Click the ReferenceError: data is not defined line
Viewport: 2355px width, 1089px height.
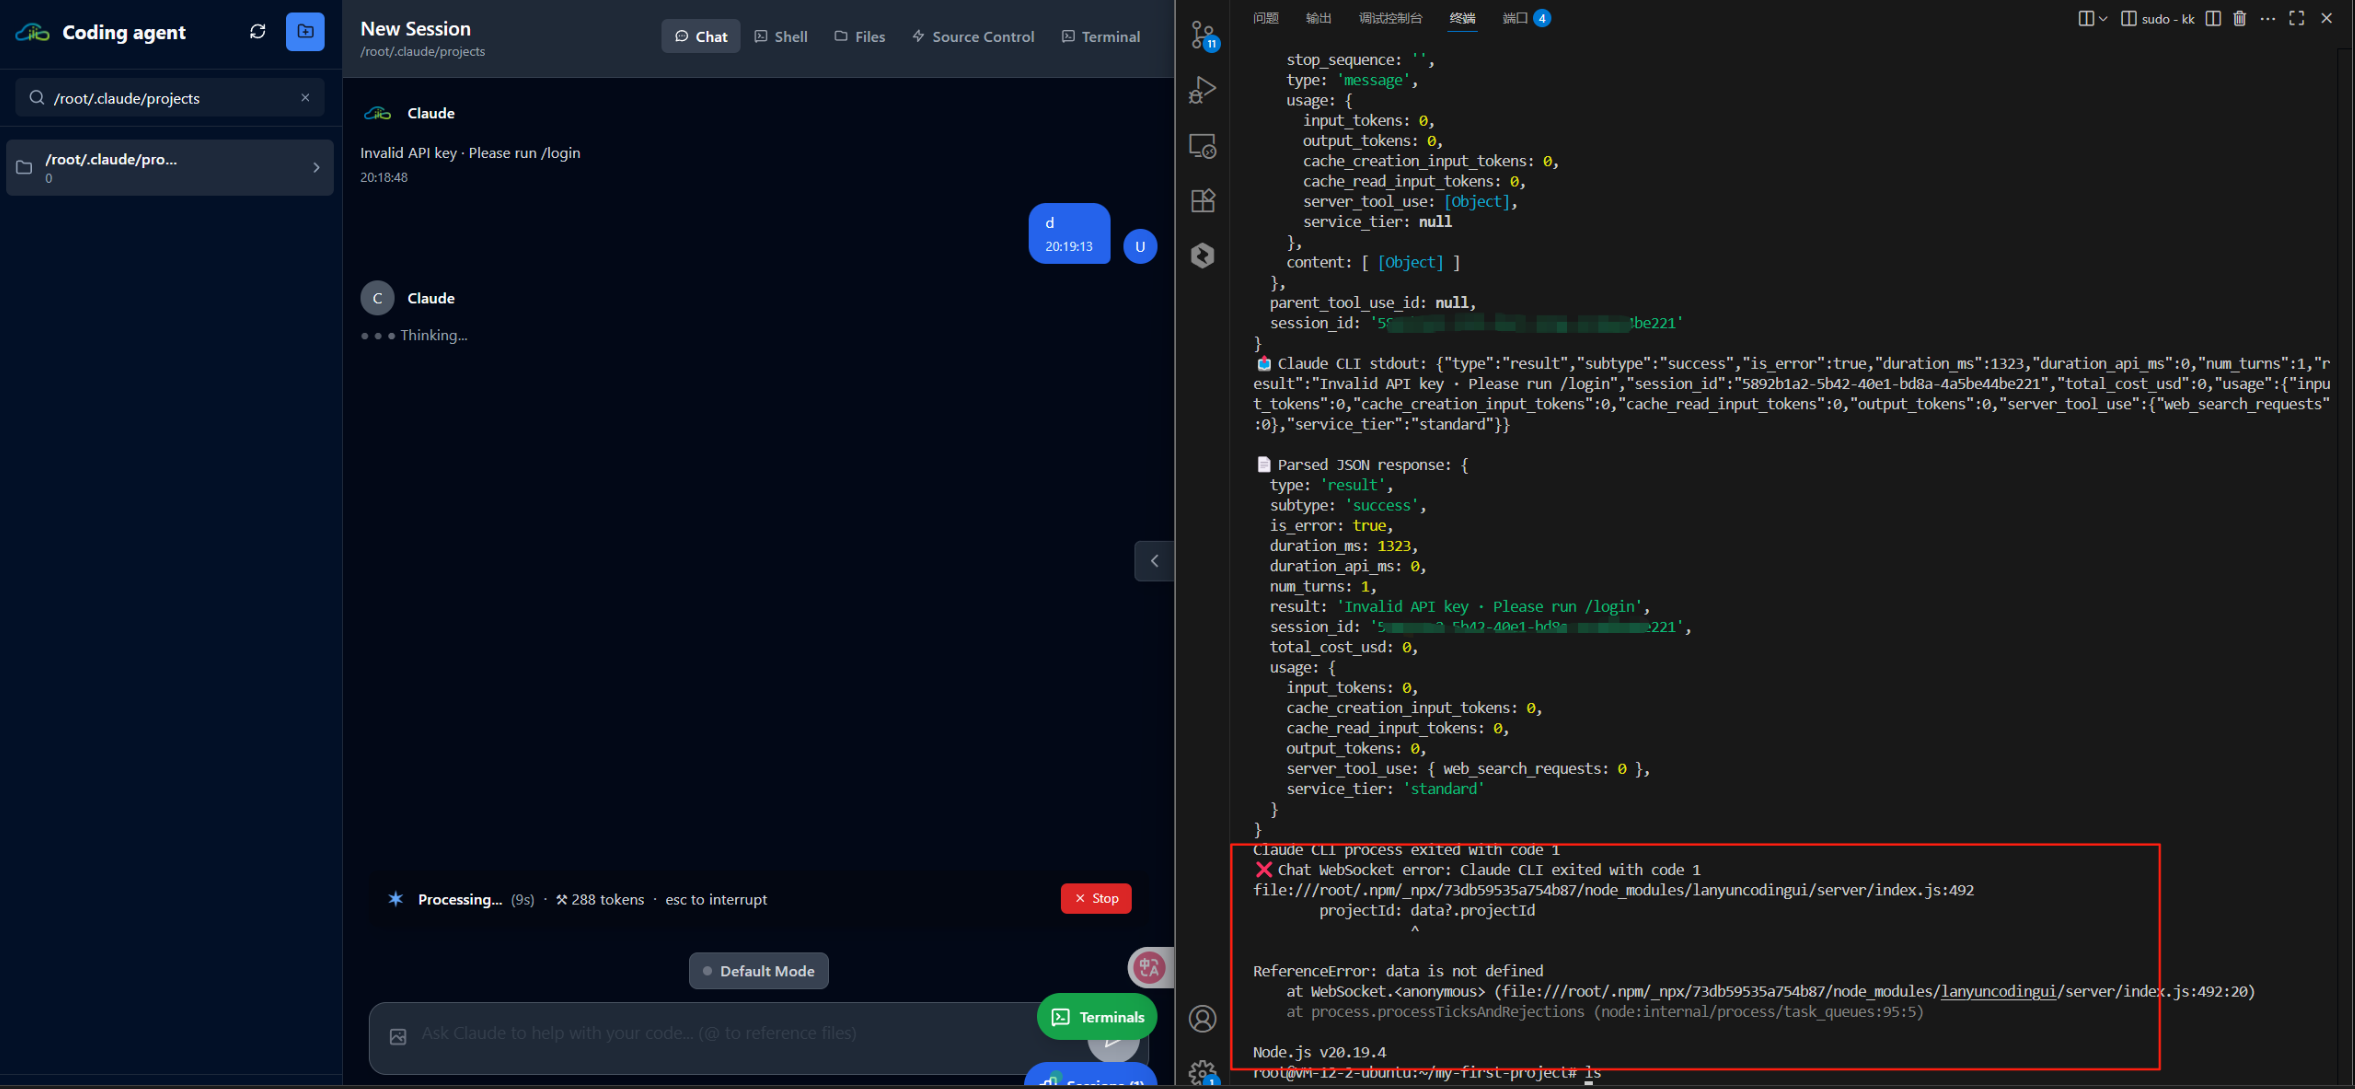(1398, 971)
